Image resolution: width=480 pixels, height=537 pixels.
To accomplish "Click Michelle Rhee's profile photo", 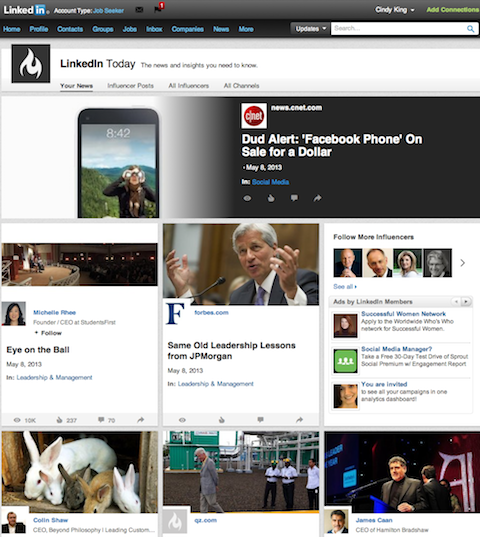I will (14, 313).
